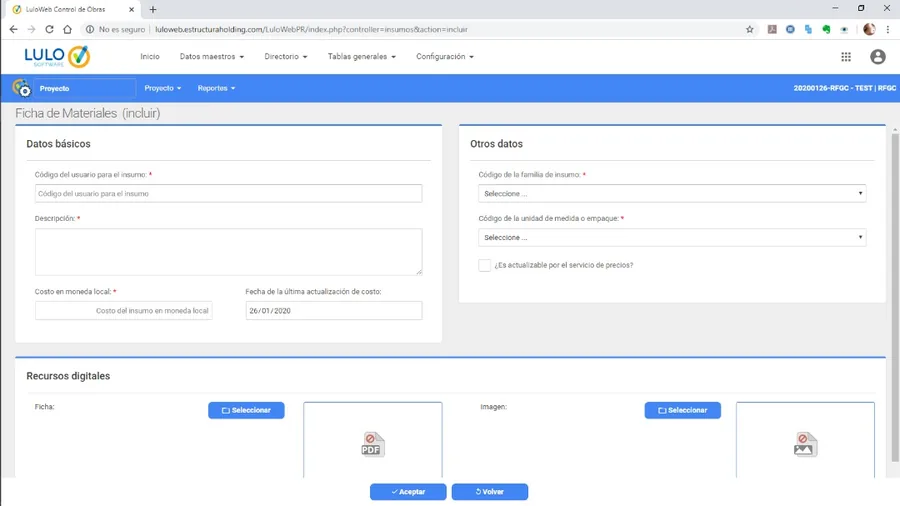Click the image placeholder thumbnail for Imagen
This screenshot has height=506, width=900.
coord(805,443)
